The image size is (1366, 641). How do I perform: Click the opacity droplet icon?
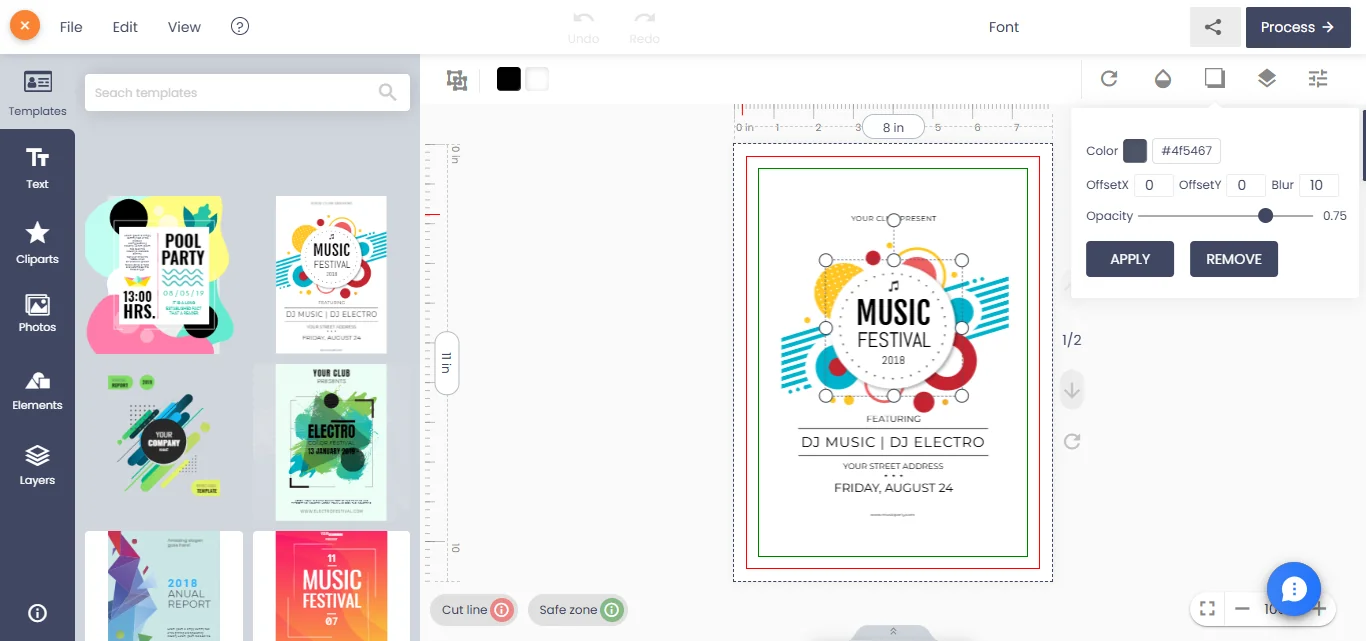click(x=1162, y=78)
